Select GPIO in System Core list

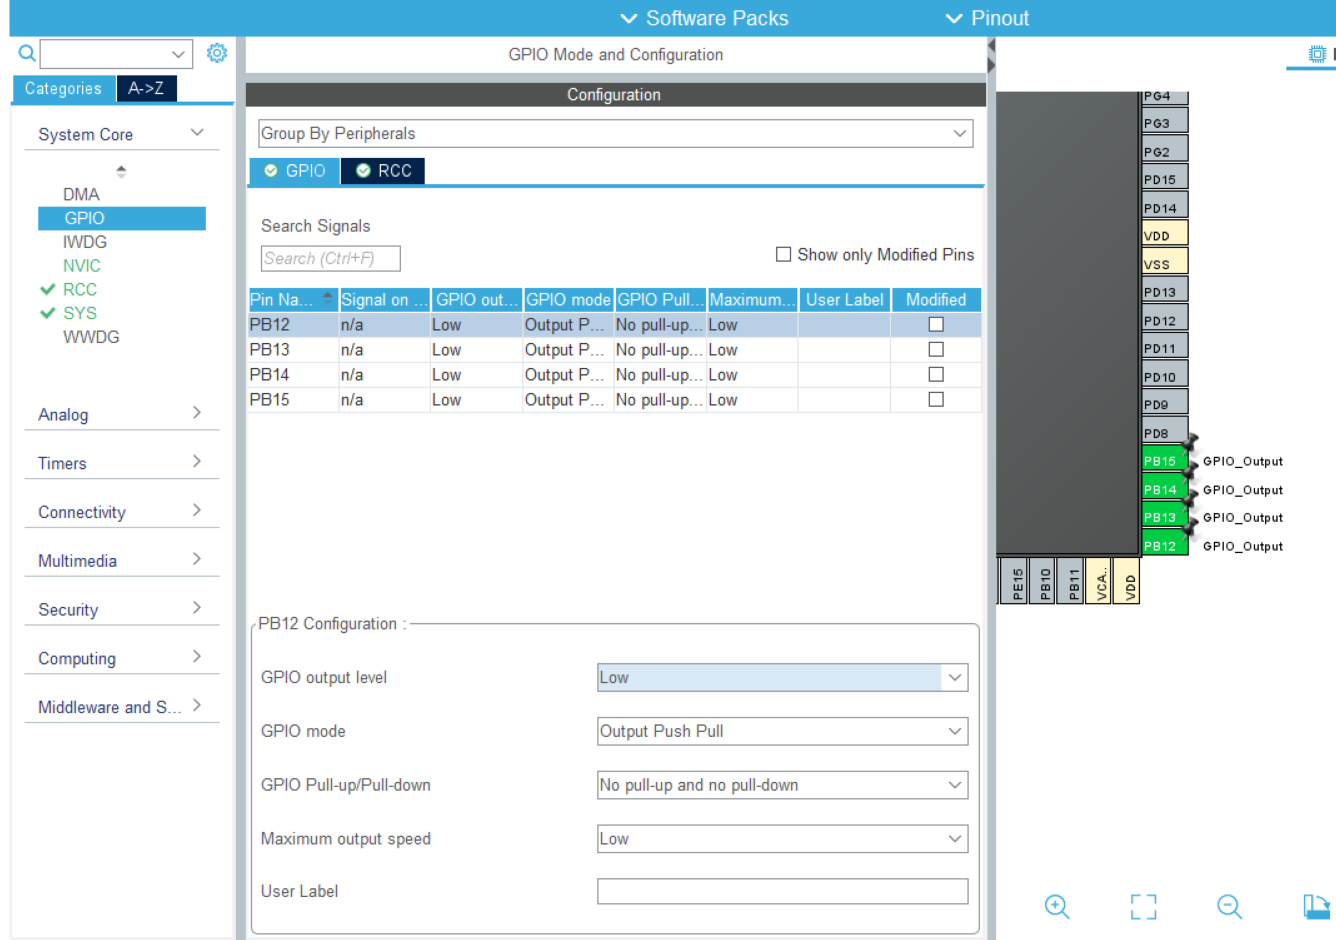122,218
